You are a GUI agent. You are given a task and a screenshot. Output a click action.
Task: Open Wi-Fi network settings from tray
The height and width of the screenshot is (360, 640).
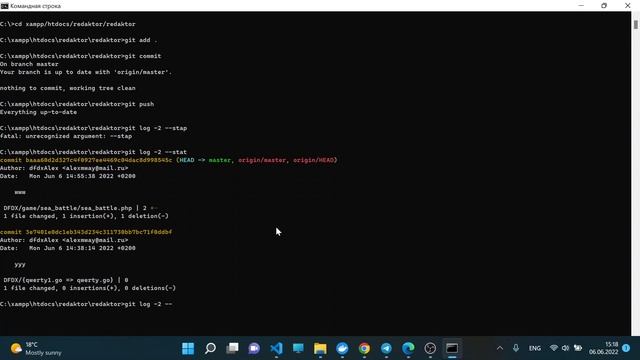tap(553, 348)
